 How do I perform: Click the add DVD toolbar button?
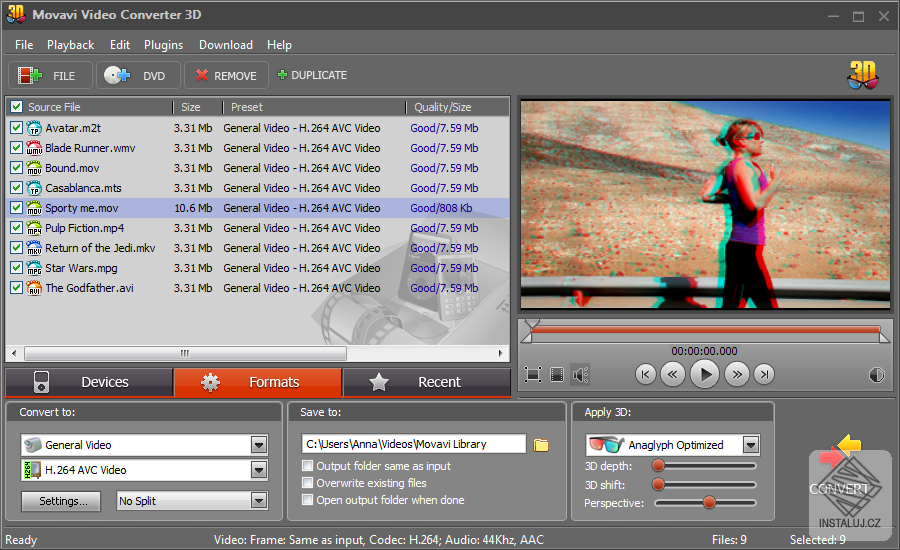pos(138,75)
